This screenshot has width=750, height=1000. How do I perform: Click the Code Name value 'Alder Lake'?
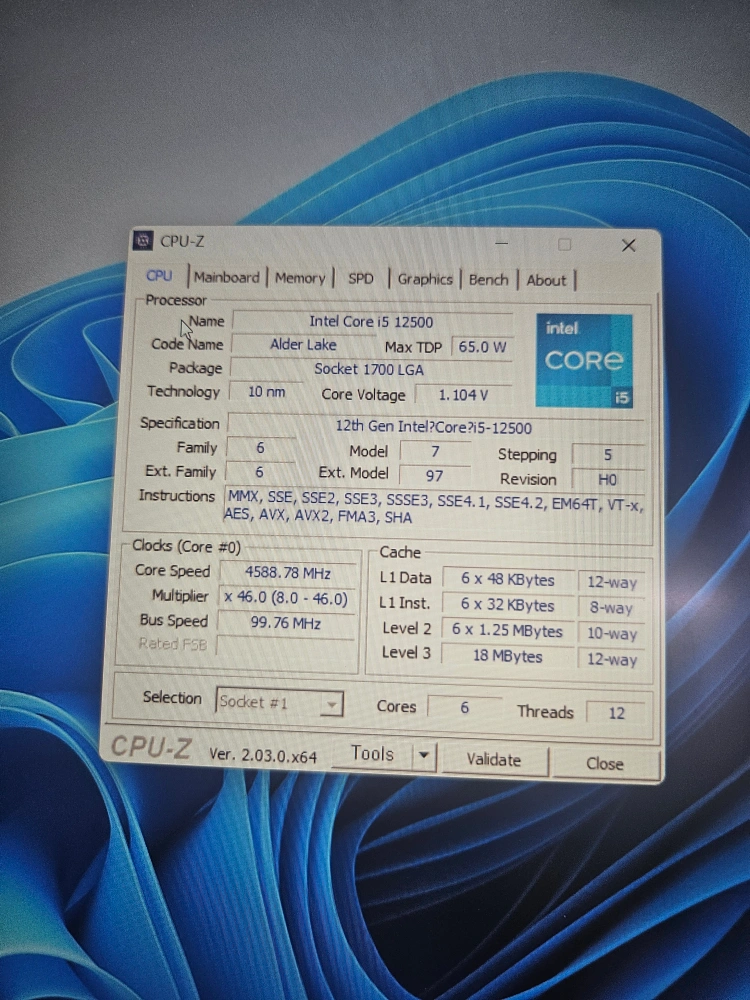pos(303,344)
